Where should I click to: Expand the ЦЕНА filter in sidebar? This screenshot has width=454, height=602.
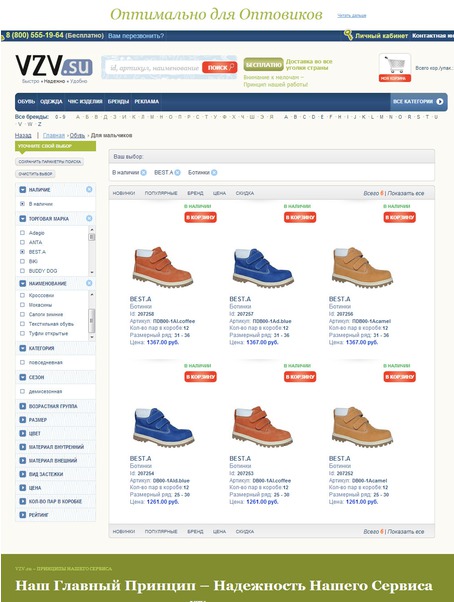(23, 488)
